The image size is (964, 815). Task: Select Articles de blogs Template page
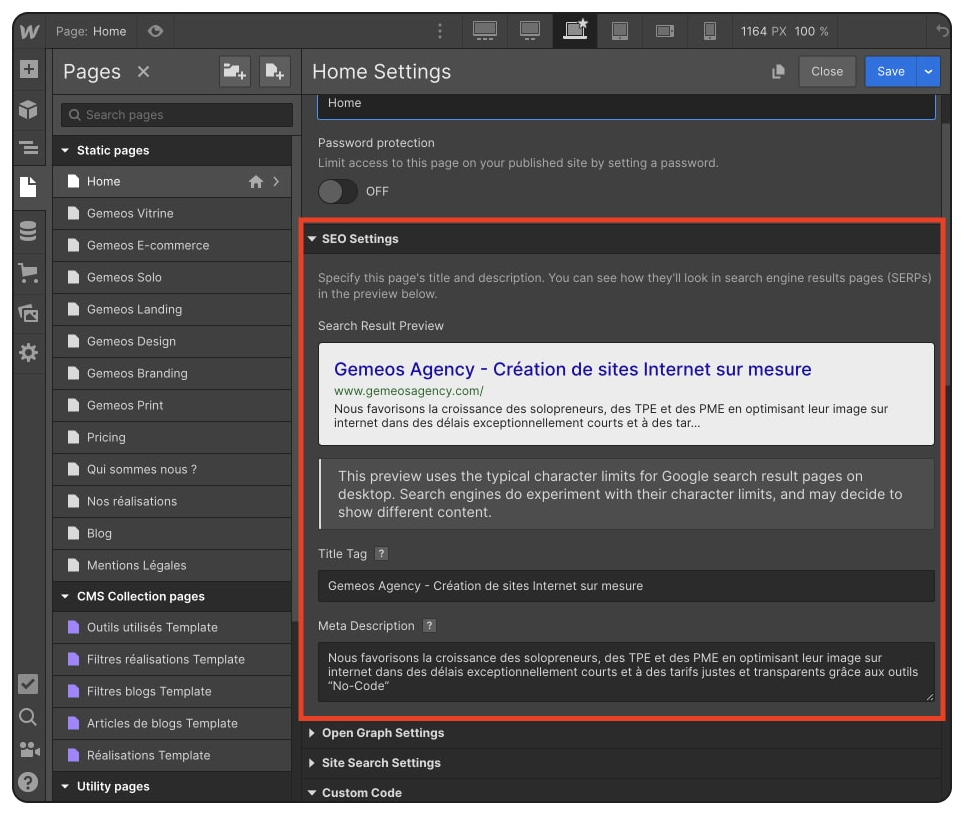tap(172, 723)
